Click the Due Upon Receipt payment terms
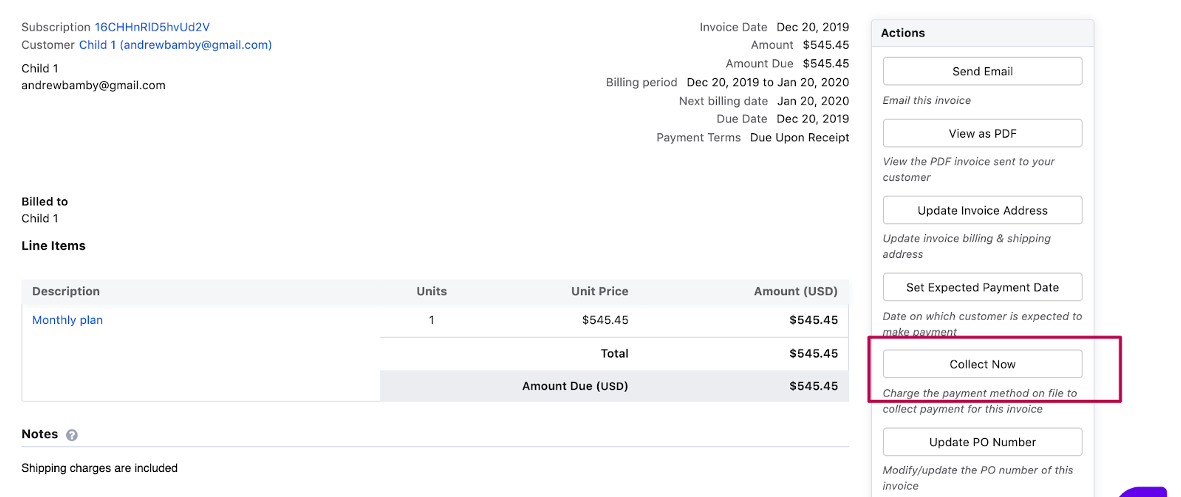 tap(799, 138)
